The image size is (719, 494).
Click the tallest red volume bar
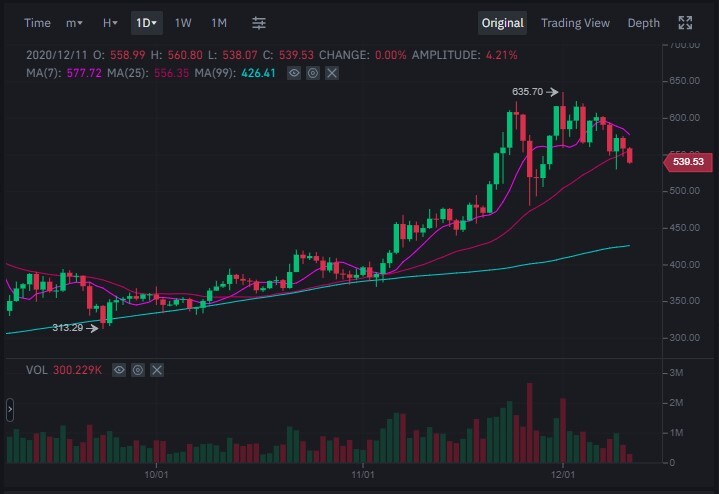pos(530,422)
